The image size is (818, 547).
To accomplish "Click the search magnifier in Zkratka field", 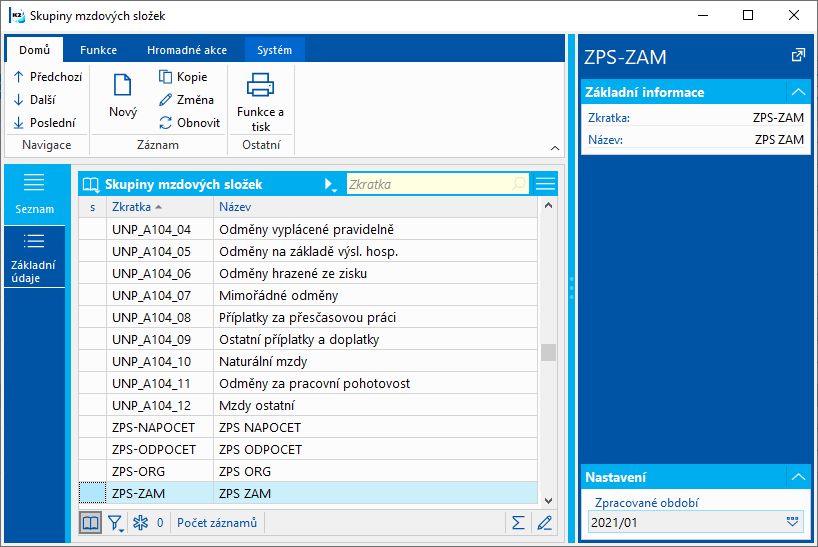I will (x=519, y=184).
